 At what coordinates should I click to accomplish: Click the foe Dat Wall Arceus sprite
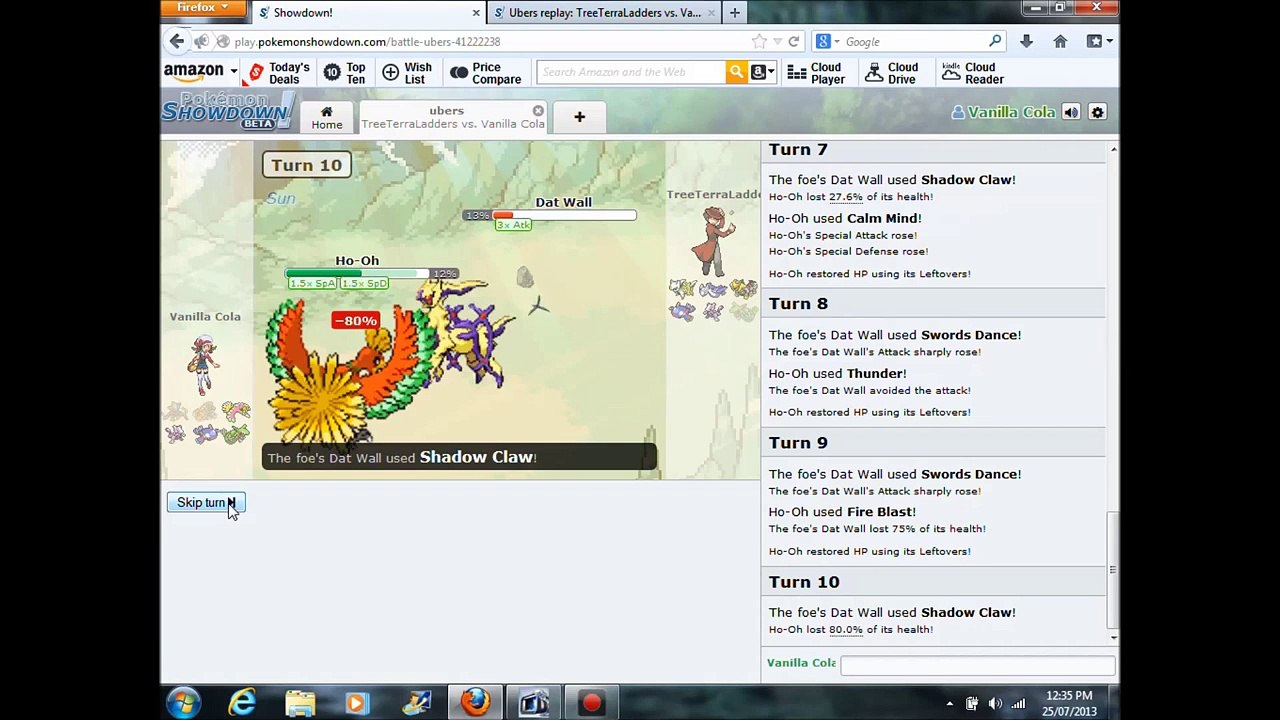tap(466, 332)
